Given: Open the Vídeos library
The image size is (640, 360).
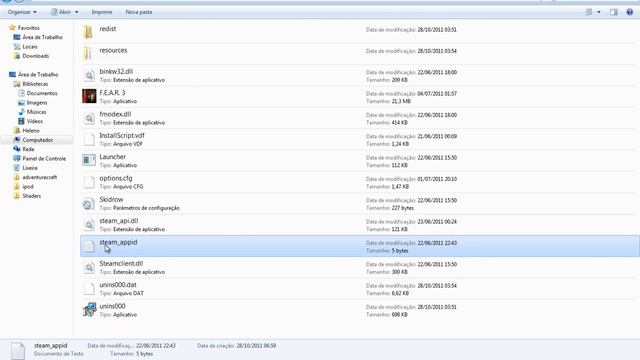Looking at the screenshot, I should [x=31, y=121].
